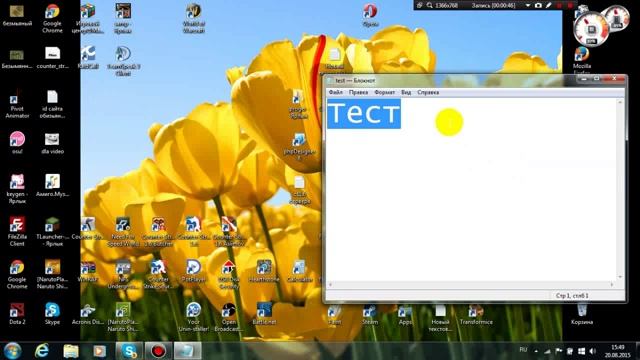Open the Справка menu in Notepad
640x360 pixels.
428,92
